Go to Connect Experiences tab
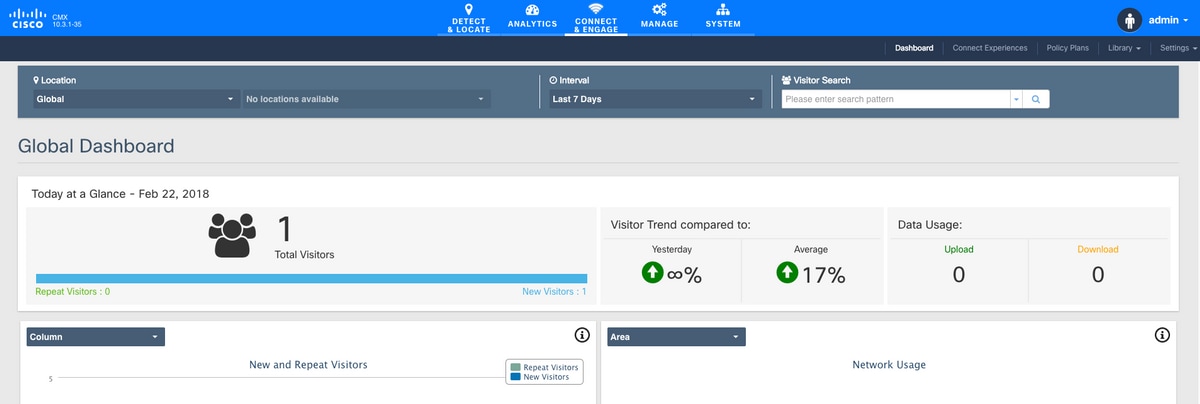 pyautogui.click(x=990, y=48)
